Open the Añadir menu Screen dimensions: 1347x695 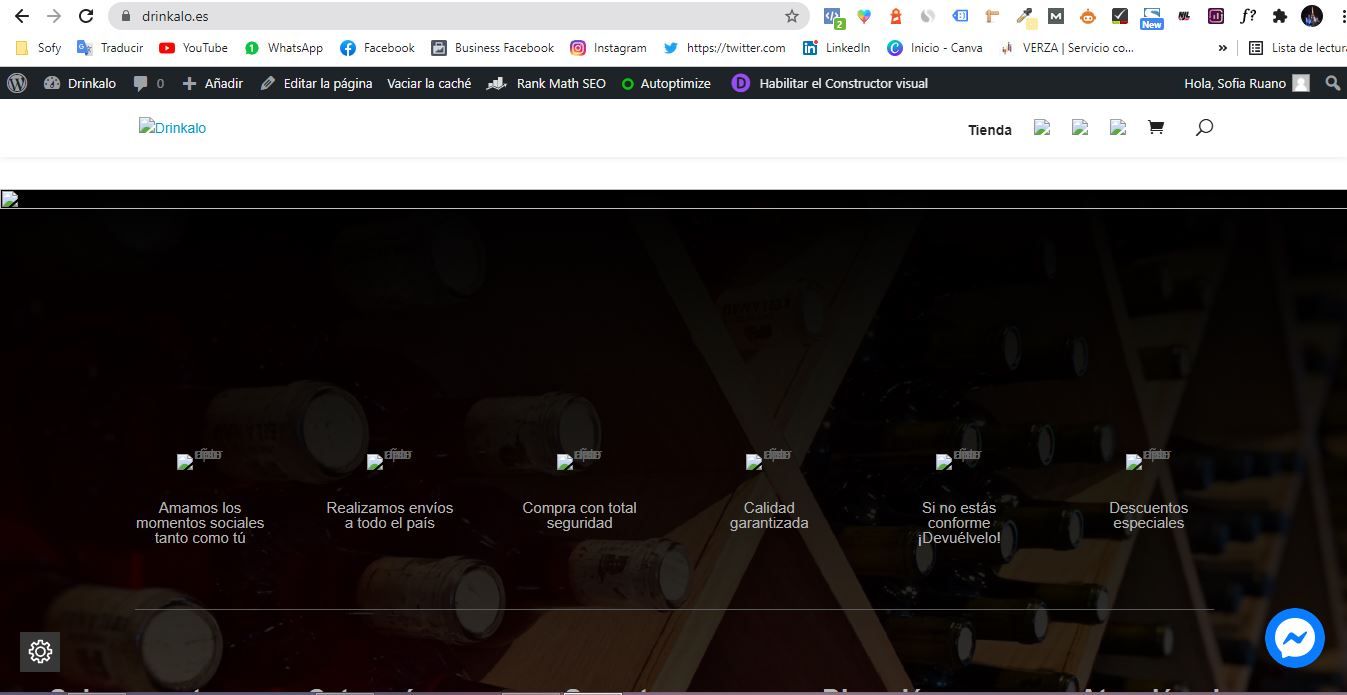(x=212, y=83)
